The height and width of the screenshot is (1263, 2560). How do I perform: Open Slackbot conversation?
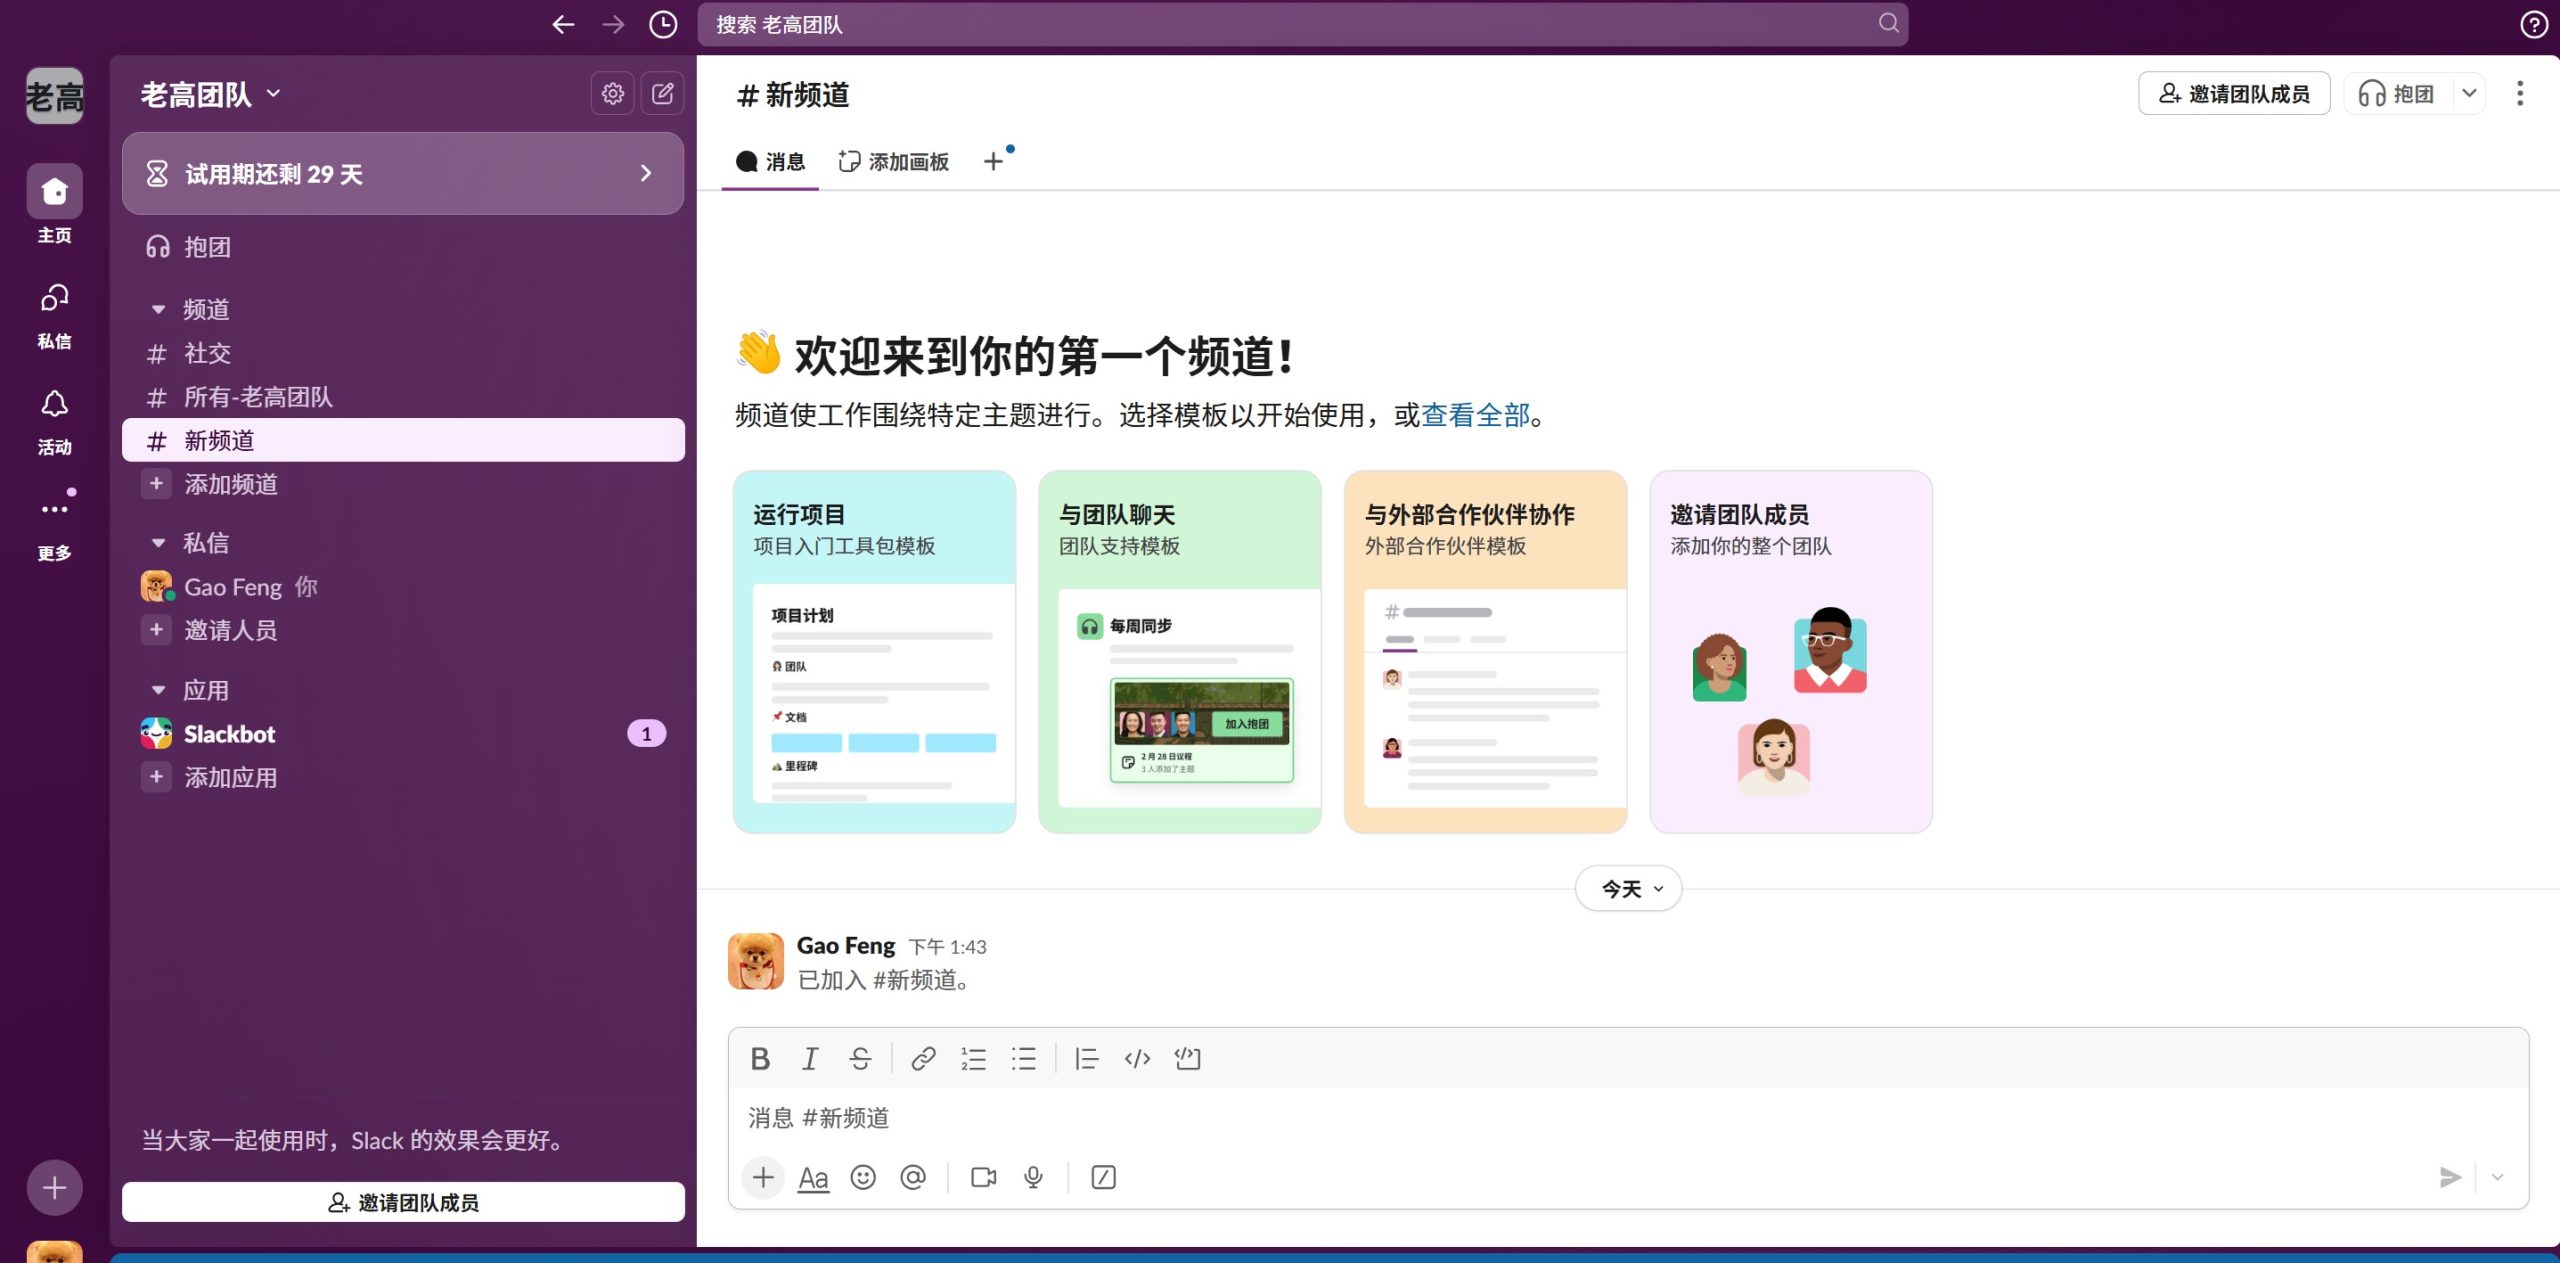tap(403, 734)
